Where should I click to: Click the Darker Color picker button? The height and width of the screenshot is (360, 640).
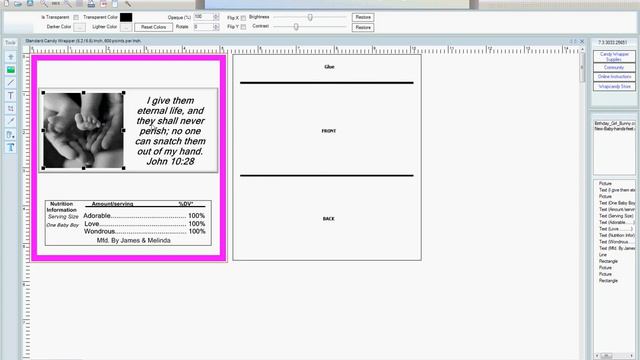click(80, 27)
